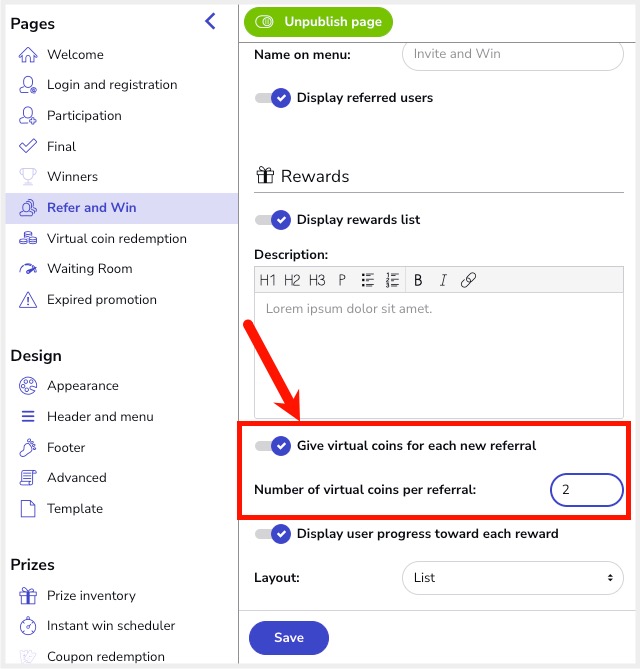Viewport: 640px width, 669px height.
Task: Click the Save button
Action: 289,638
